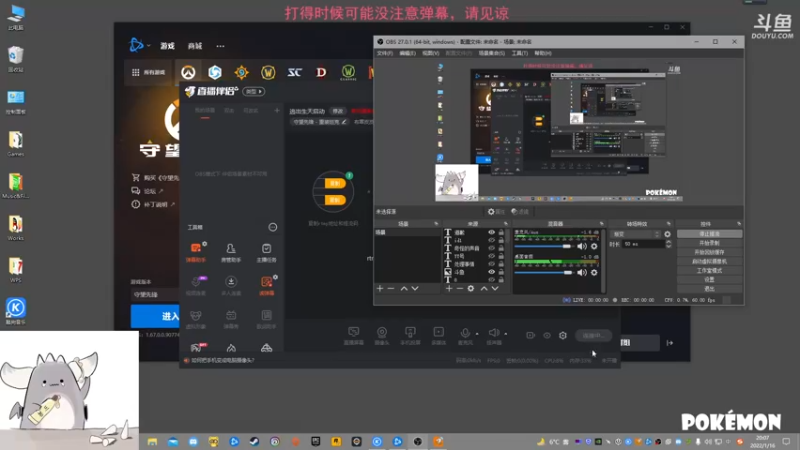Screen dimensions: 800x450
Task: Click the 论坛 forum link
Action: coord(148,191)
